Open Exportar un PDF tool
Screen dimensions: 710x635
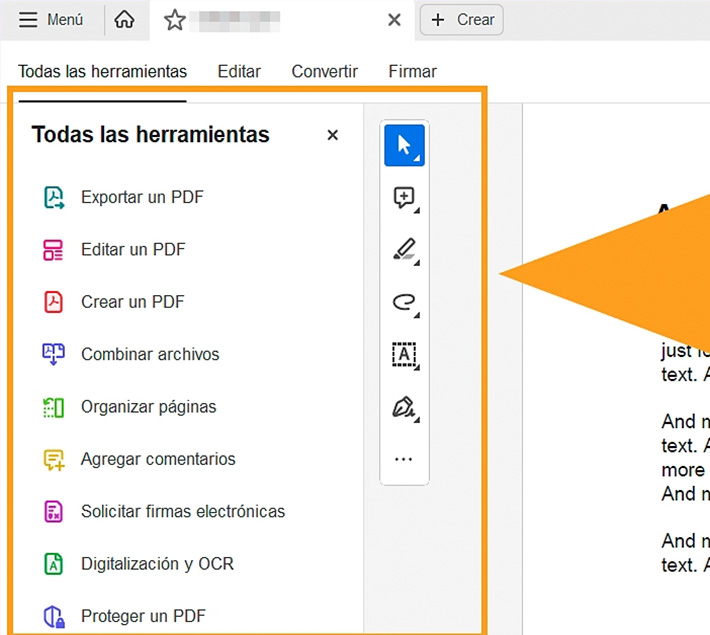pyautogui.click(x=142, y=197)
